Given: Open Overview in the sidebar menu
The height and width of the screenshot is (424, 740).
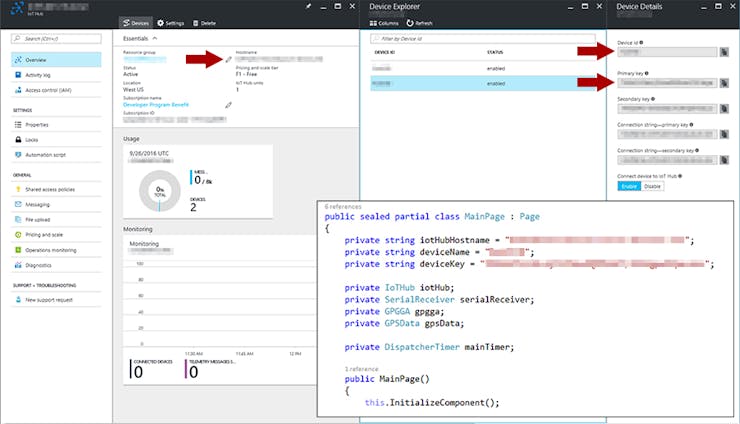Looking at the screenshot, I should coord(56,60).
